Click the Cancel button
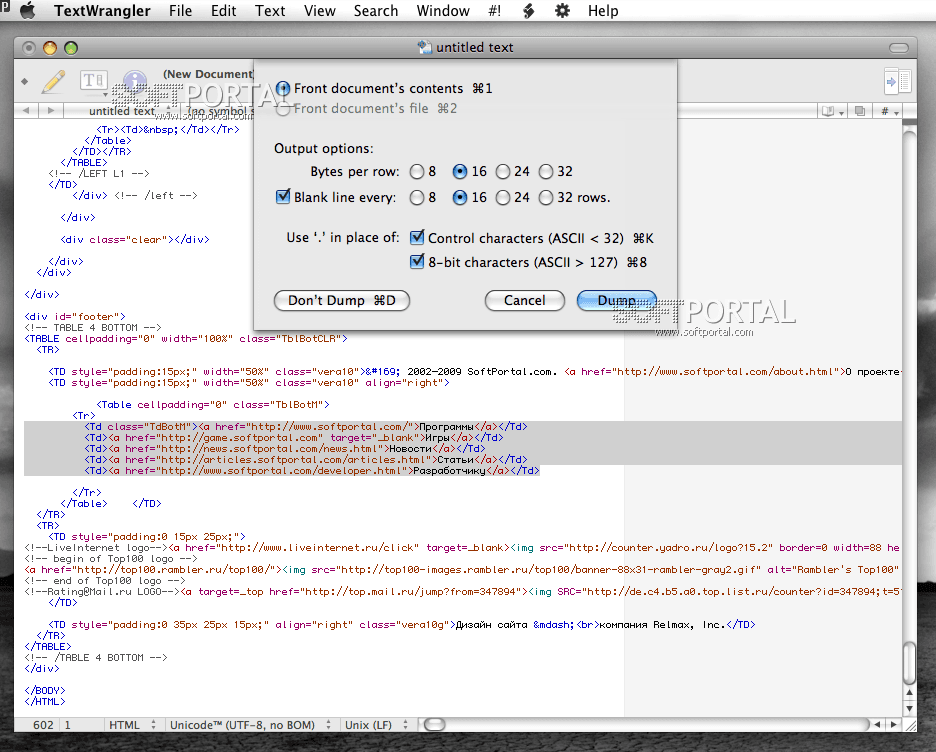The height and width of the screenshot is (752, 936). pos(524,300)
